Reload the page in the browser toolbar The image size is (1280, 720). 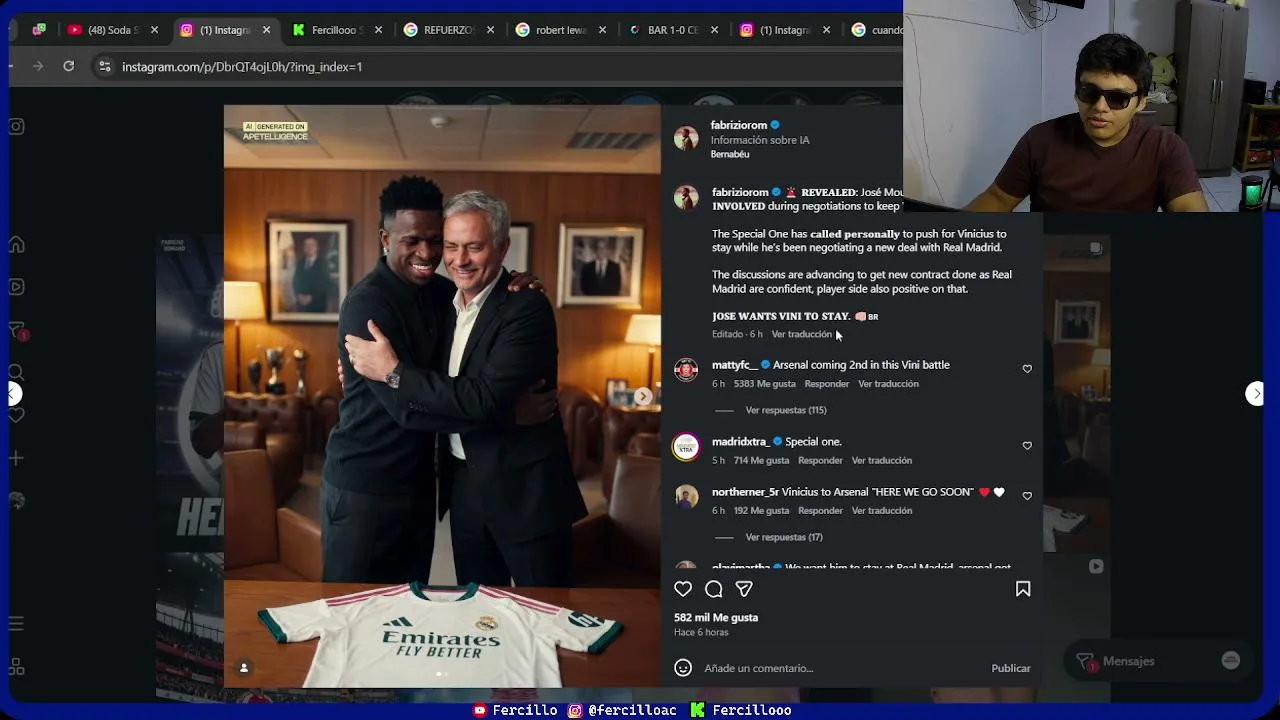[x=68, y=66]
